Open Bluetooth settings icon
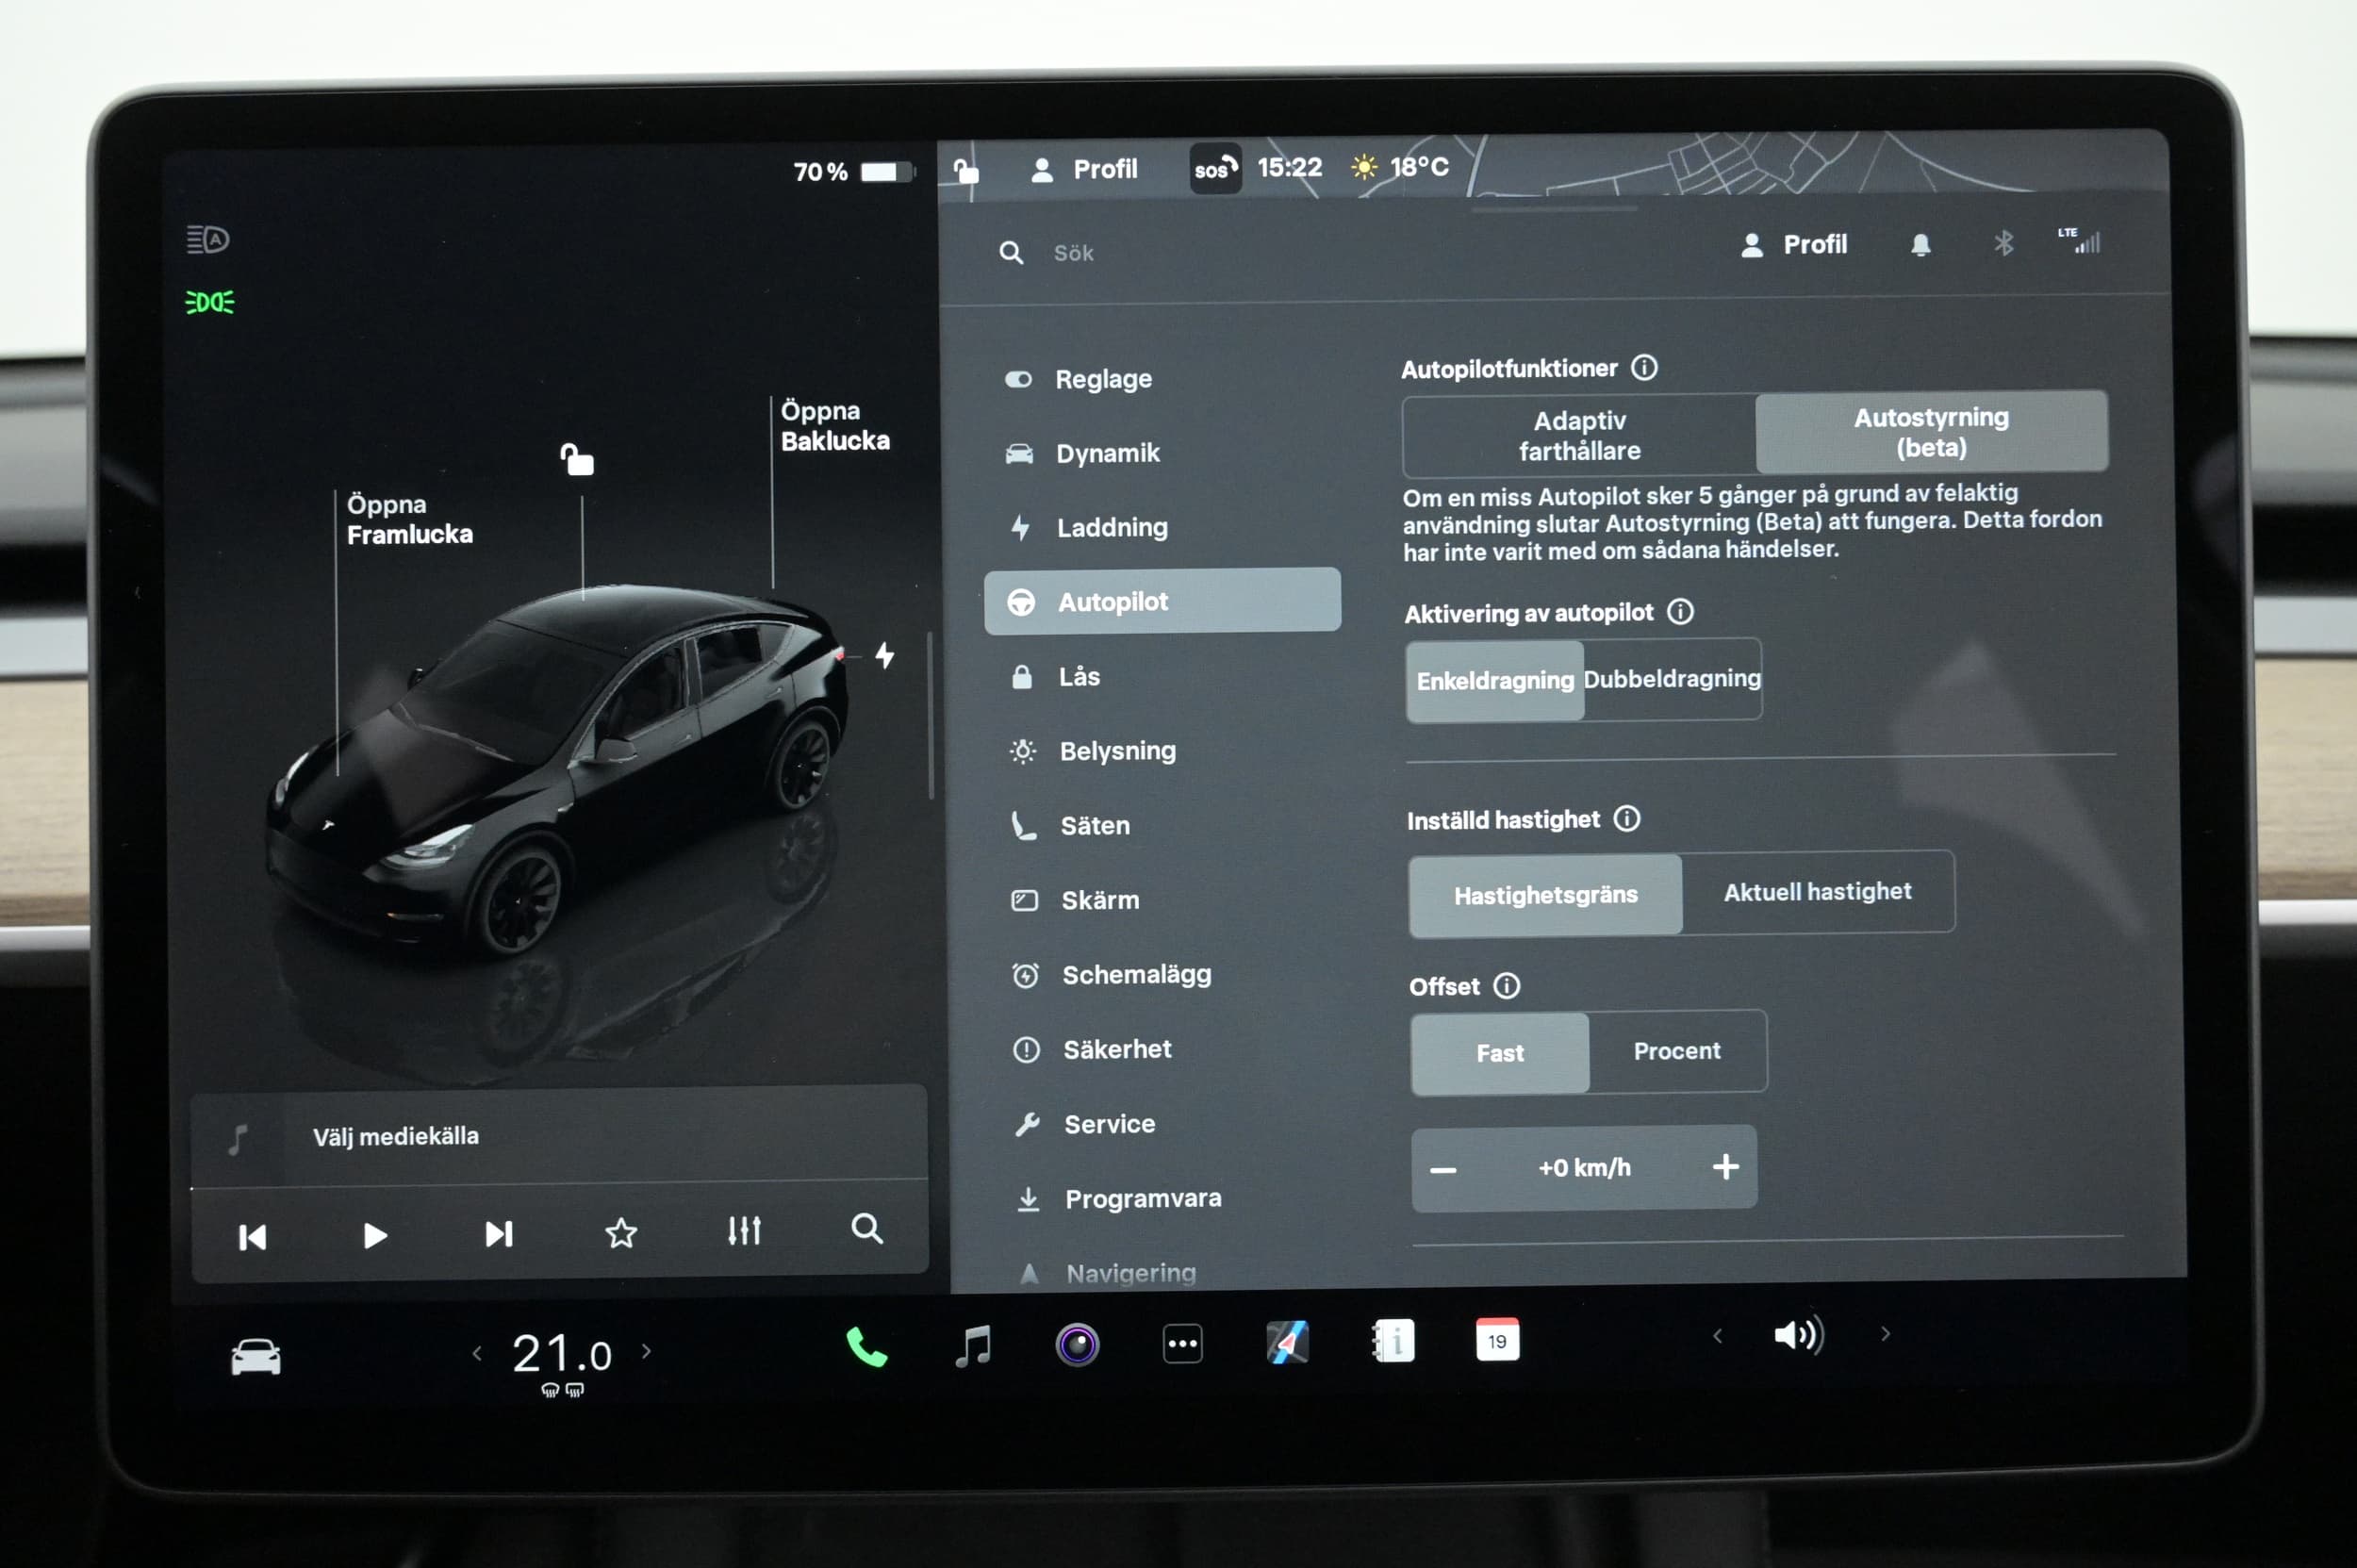 (x=2003, y=243)
